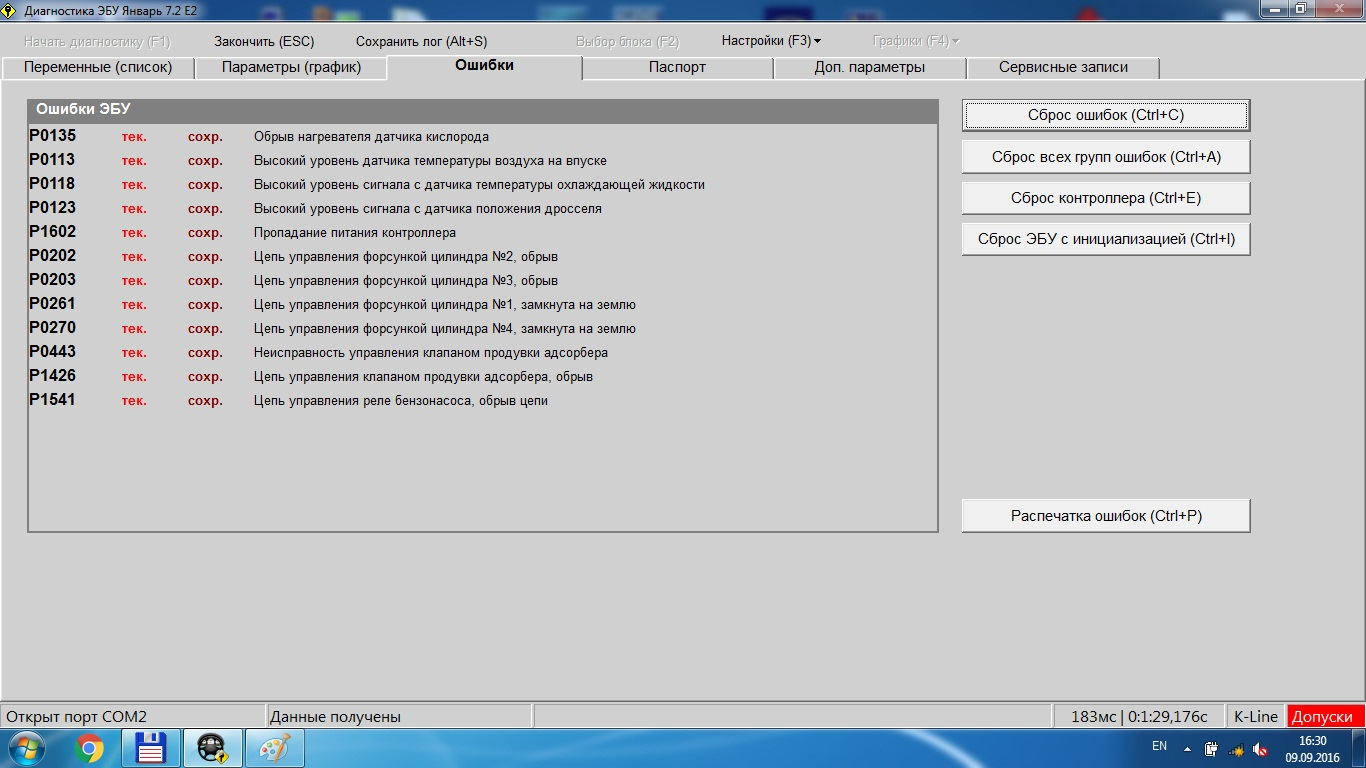Select error code P0123

52,208
